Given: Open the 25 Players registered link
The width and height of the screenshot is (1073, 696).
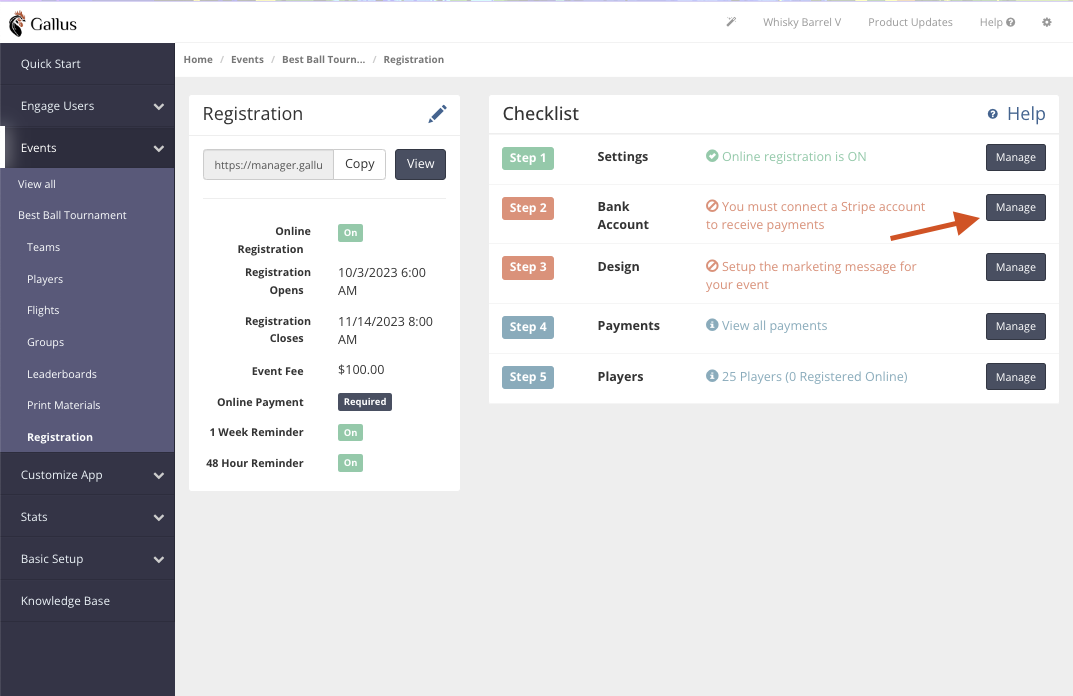Looking at the screenshot, I should [x=814, y=377].
